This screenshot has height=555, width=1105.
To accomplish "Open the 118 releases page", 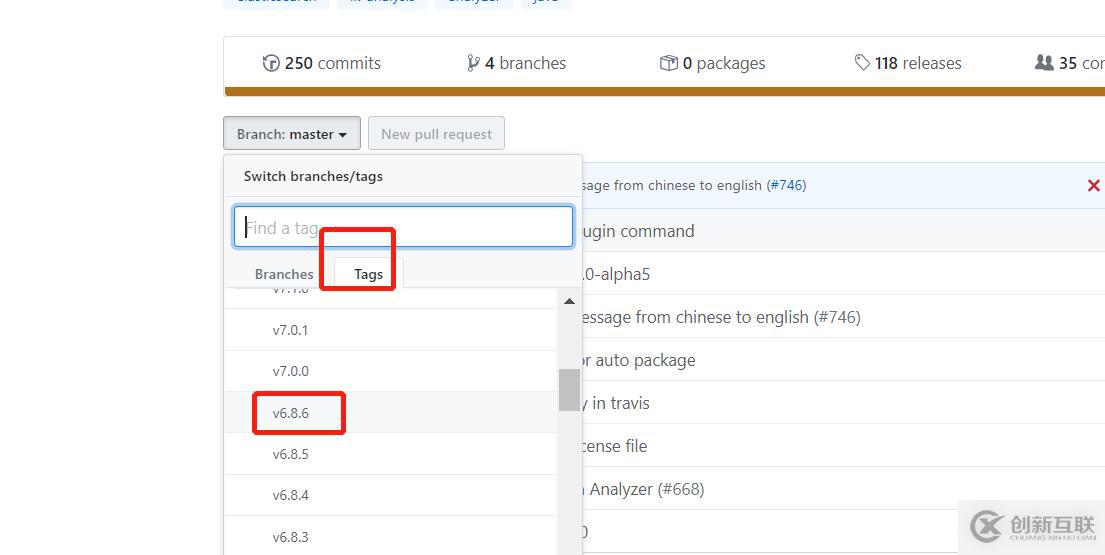I will click(908, 63).
